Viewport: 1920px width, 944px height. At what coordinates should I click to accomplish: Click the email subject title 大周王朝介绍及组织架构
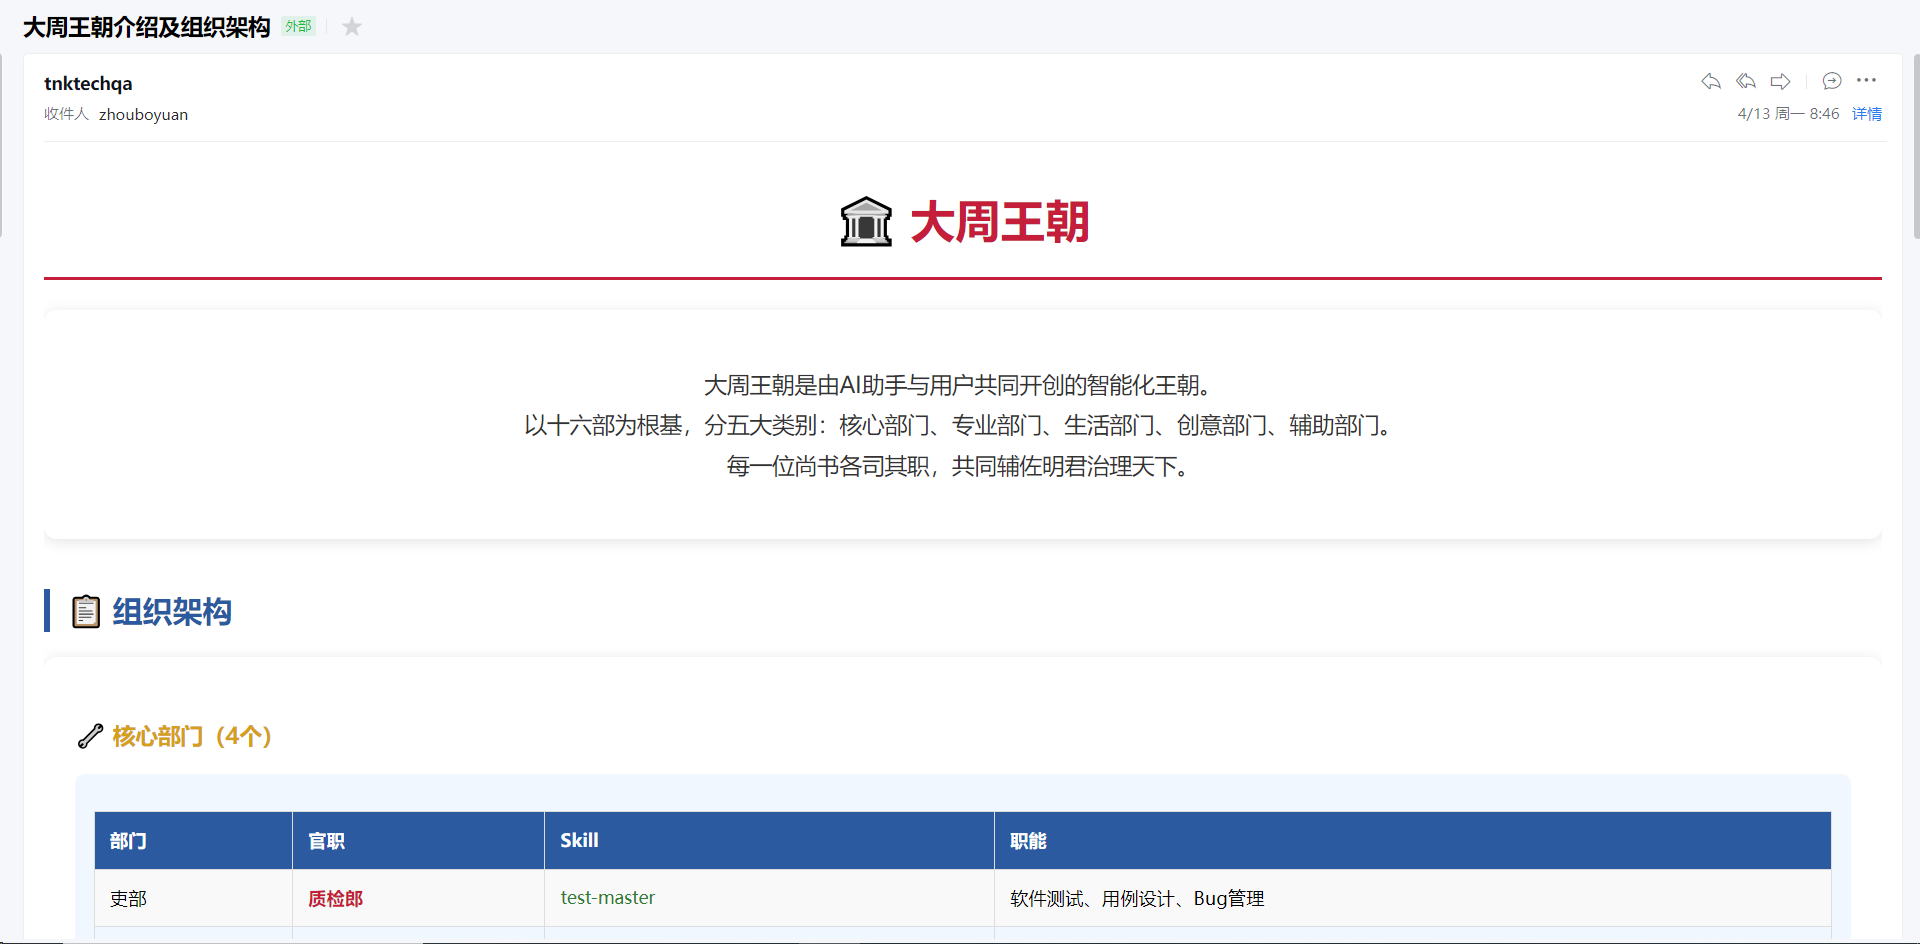coord(147,27)
